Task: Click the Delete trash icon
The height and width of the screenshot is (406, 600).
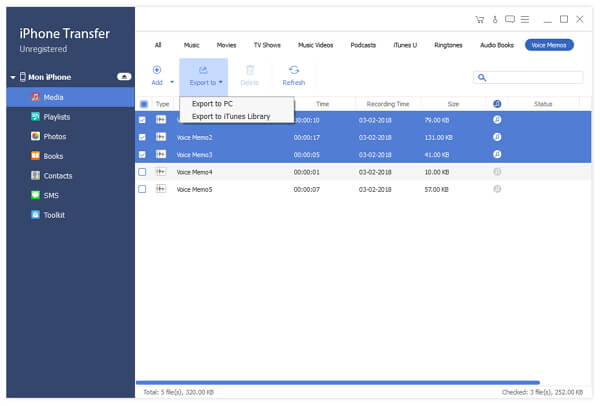Action: pyautogui.click(x=250, y=70)
